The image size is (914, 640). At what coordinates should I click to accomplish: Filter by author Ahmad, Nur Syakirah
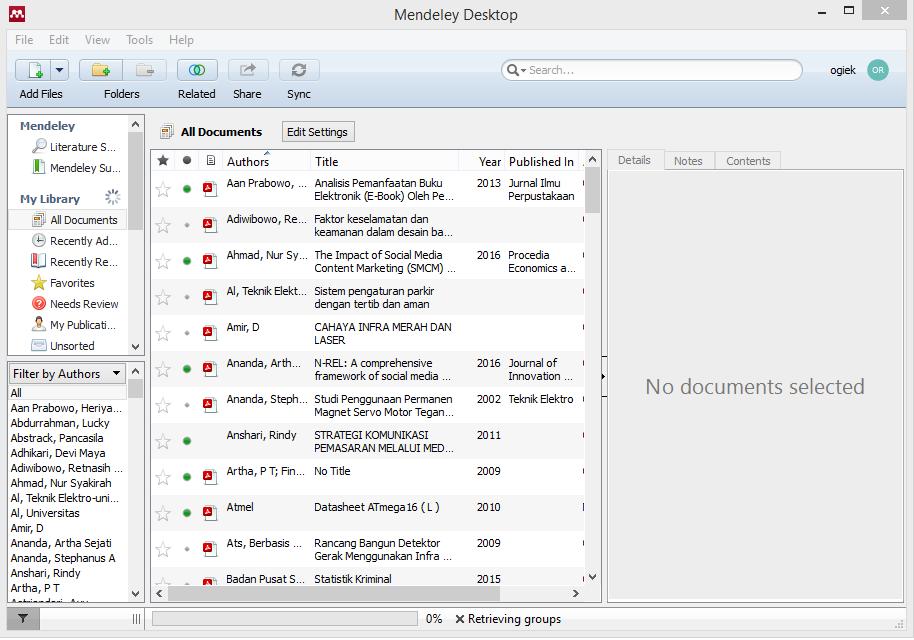(x=61, y=484)
